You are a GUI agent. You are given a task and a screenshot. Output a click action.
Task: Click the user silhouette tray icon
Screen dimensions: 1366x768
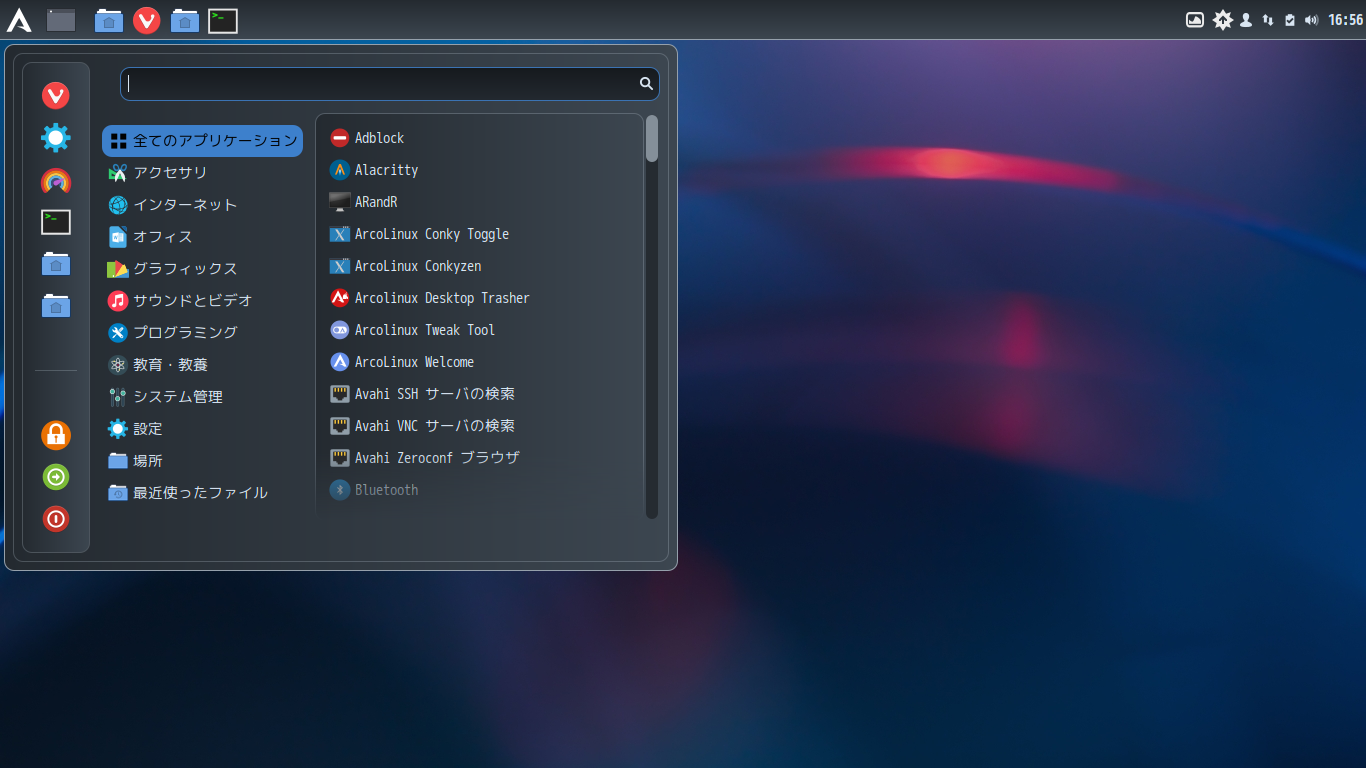[1246, 20]
